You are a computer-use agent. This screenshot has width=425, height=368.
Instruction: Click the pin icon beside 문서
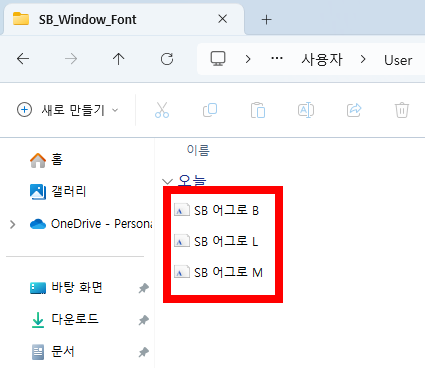tap(144, 352)
